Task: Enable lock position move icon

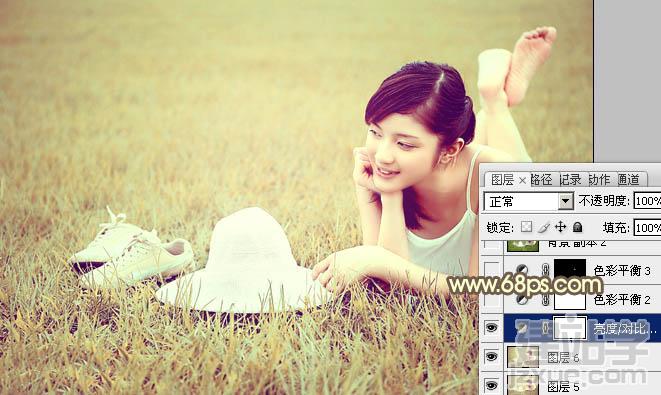Action: (x=560, y=227)
